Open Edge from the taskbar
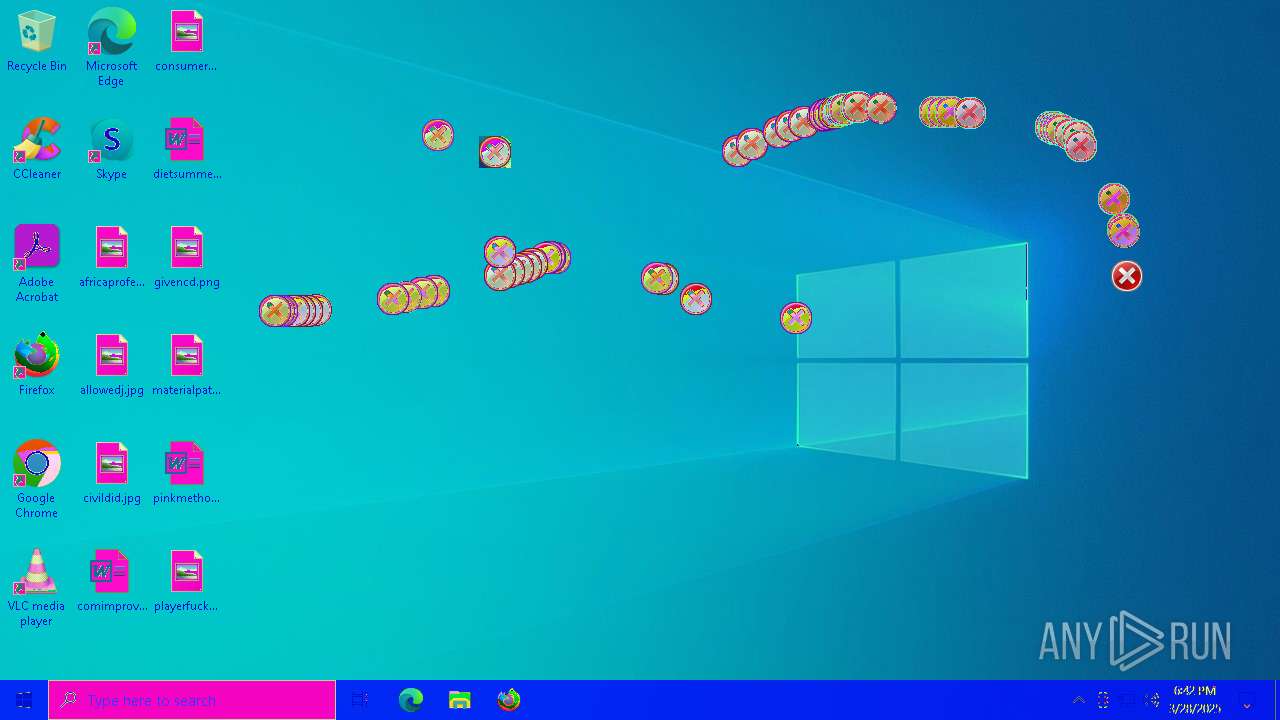The image size is (1280, 720). (x=411, y=700)
